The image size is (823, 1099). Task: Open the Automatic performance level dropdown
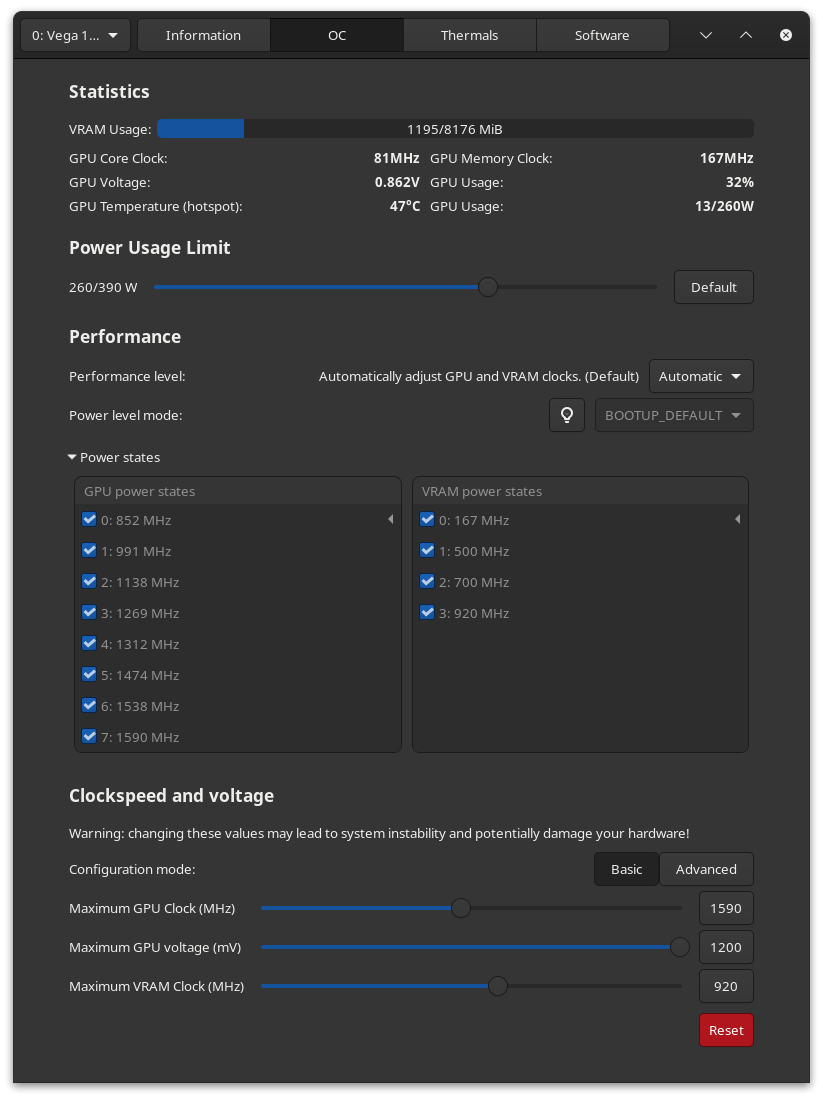click(701, 376)
